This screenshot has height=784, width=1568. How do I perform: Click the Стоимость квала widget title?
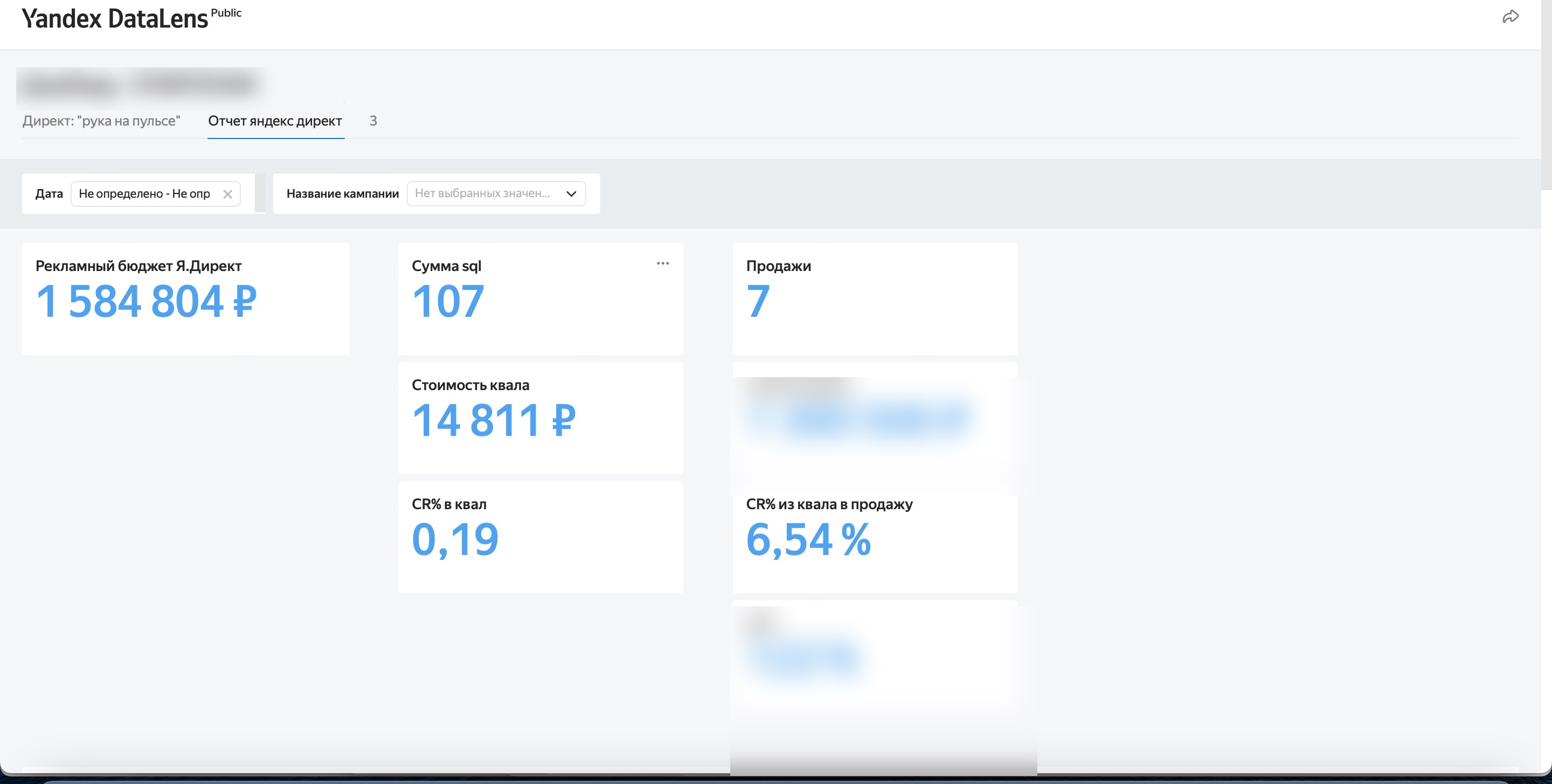[x=471, y=385]
